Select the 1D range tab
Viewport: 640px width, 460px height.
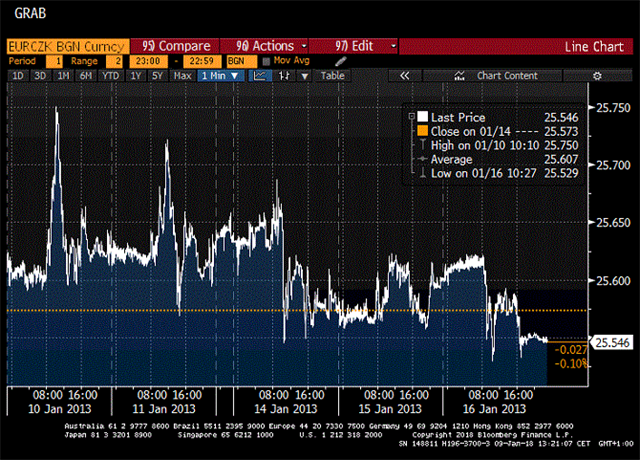(x=18, y=75)
